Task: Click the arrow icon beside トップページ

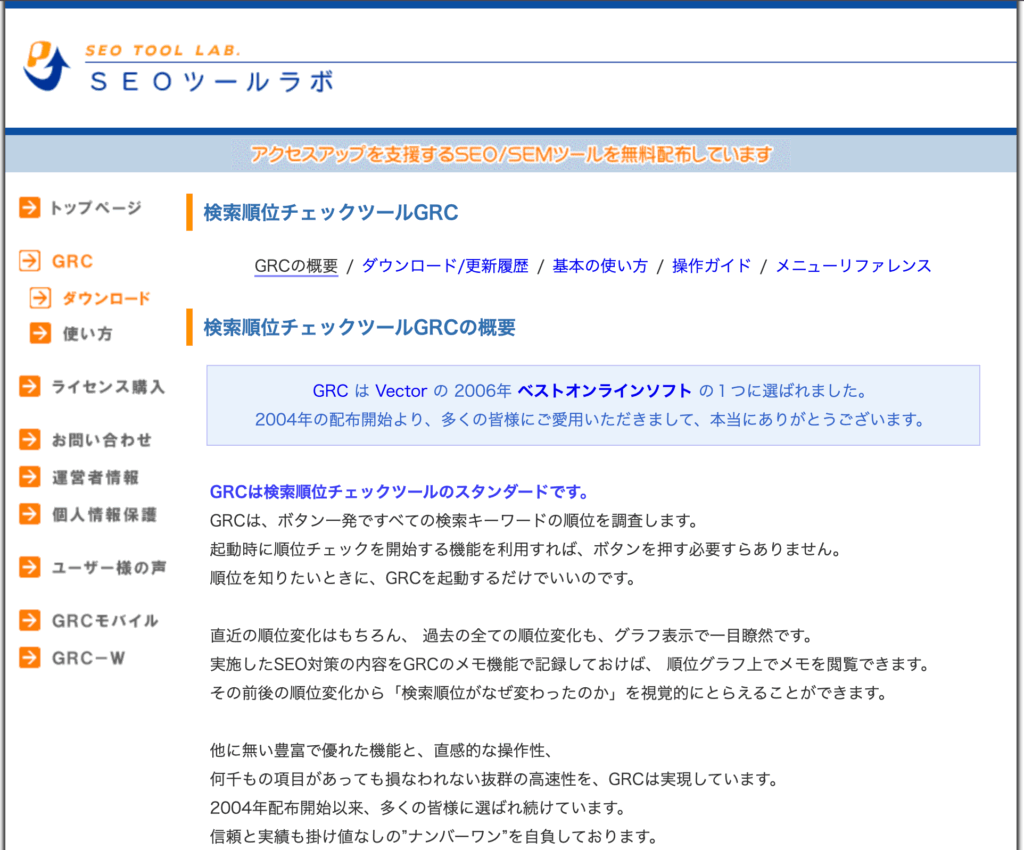Action: point(30,208)
